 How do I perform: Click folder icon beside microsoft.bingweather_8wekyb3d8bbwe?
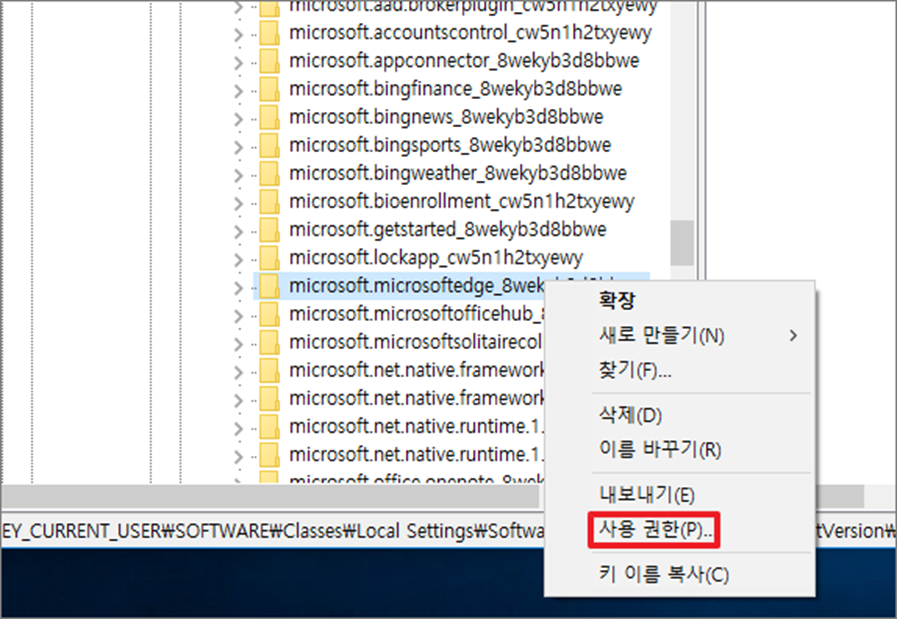tap(269, 173)
